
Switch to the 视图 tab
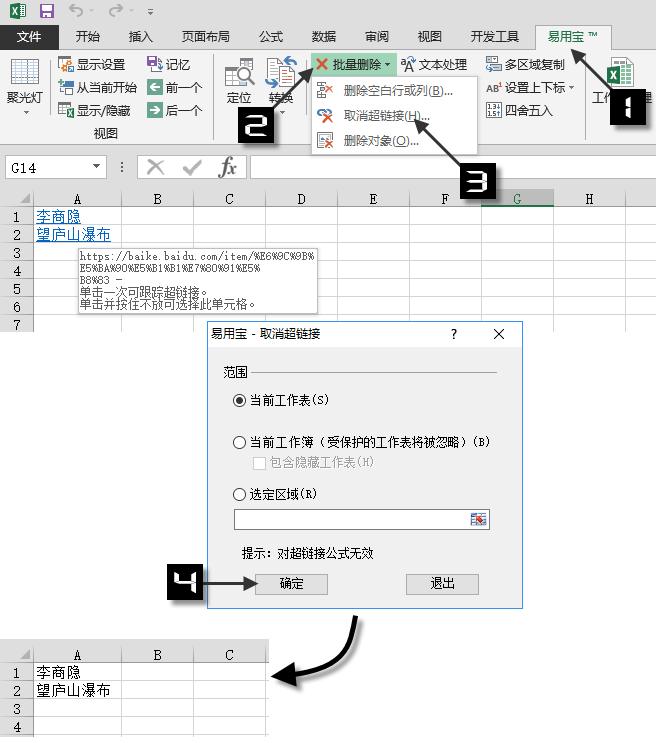tap(429, 36)
